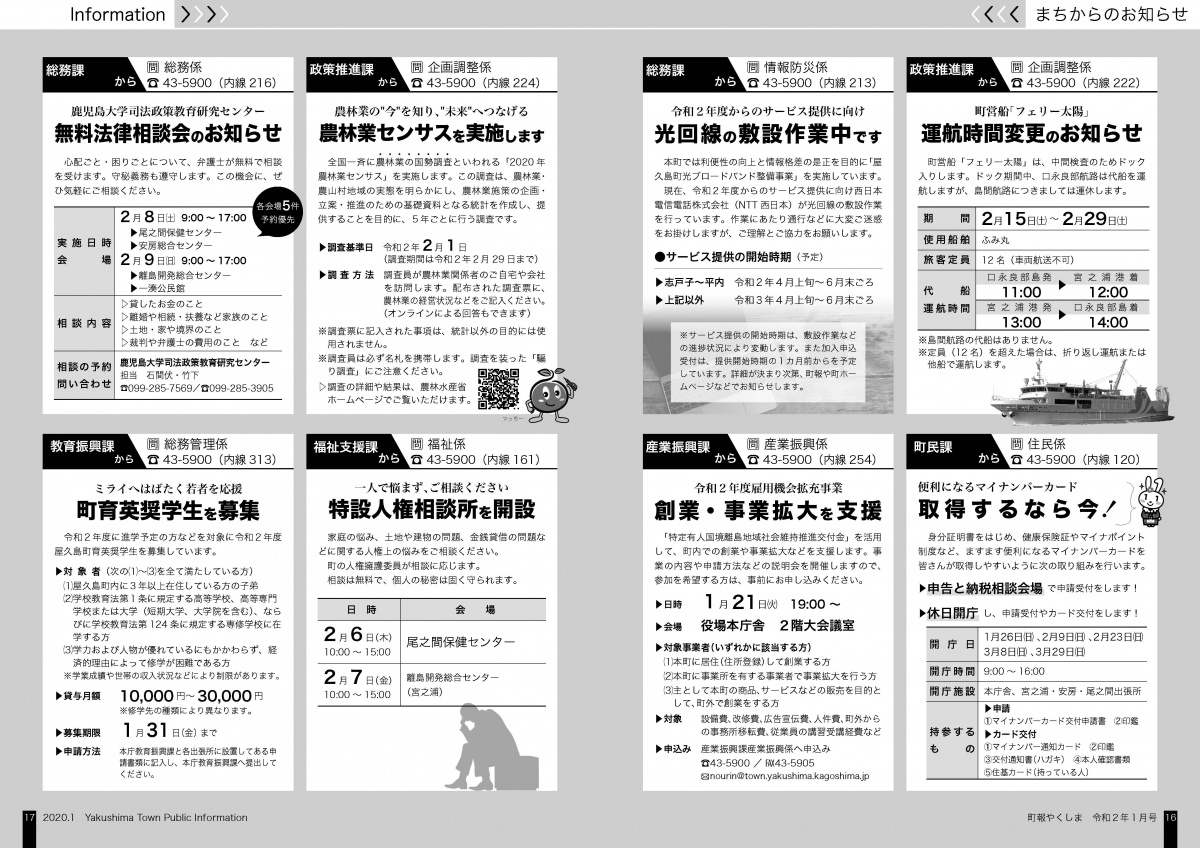Click the headline '光回線の敷設作業中です'
Screen dimensions: 1200x848
click(768, 135)
